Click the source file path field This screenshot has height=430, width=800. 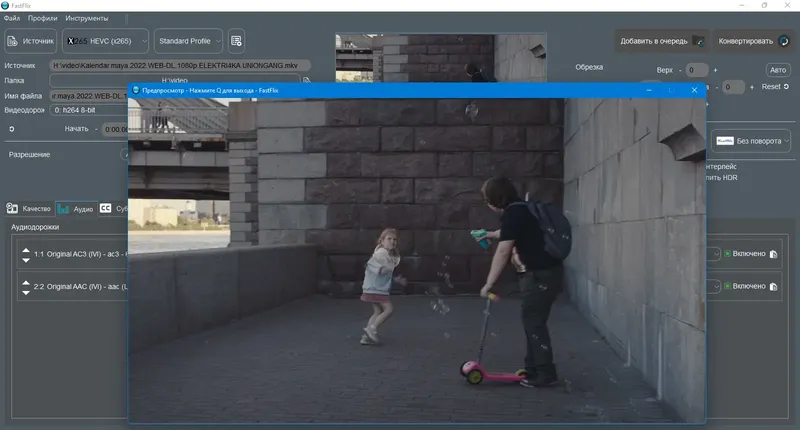pos(180,65)
